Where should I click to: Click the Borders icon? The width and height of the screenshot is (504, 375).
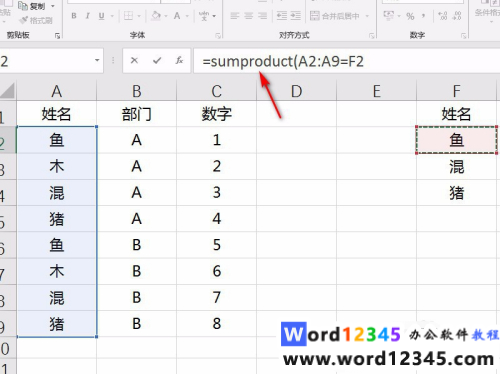point(128,16)
